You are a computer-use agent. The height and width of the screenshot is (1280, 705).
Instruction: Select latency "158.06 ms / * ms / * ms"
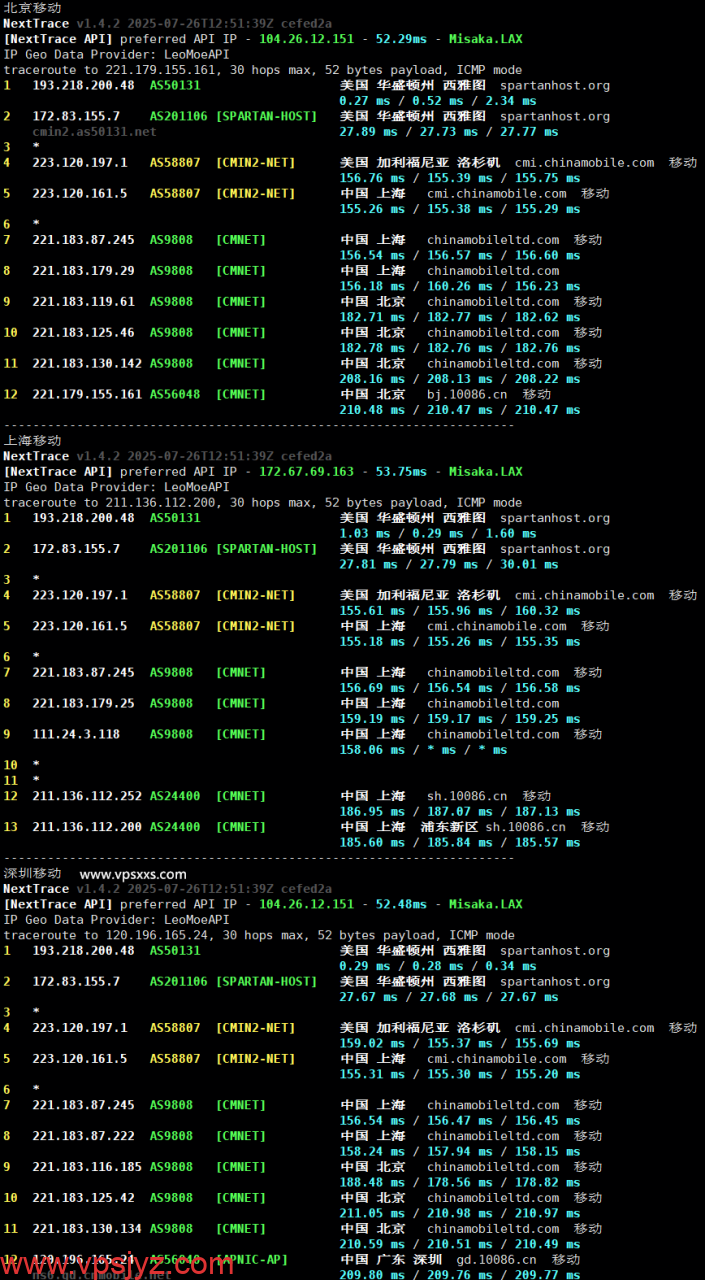423,749
